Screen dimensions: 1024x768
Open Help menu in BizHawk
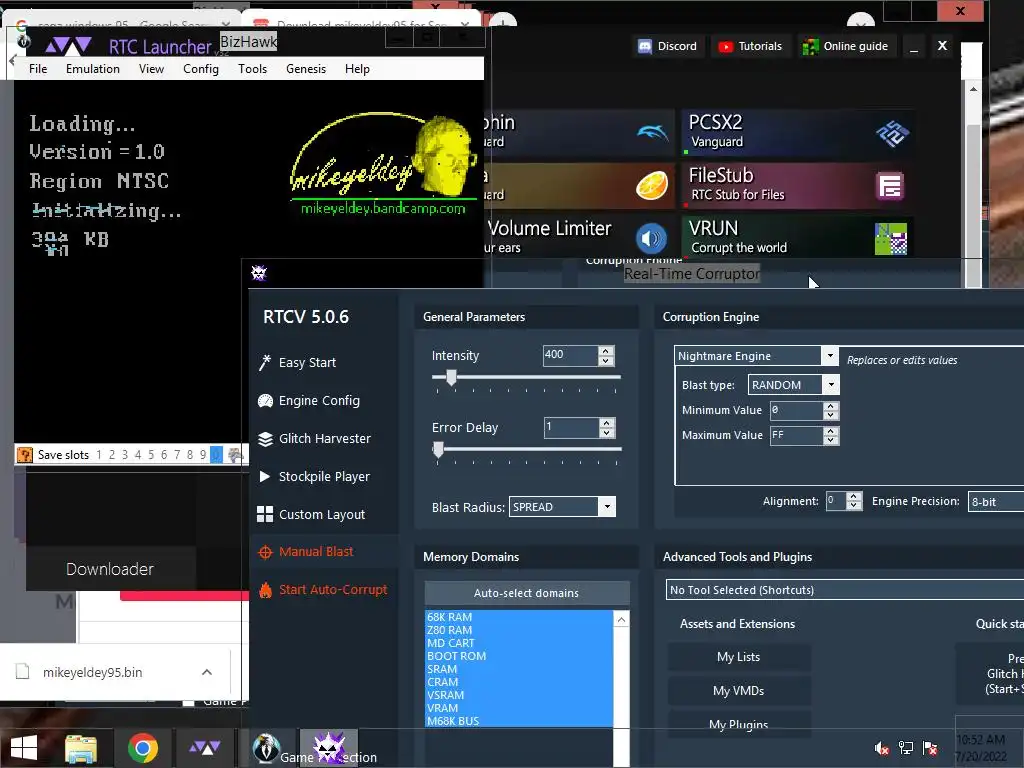(357, 69)
